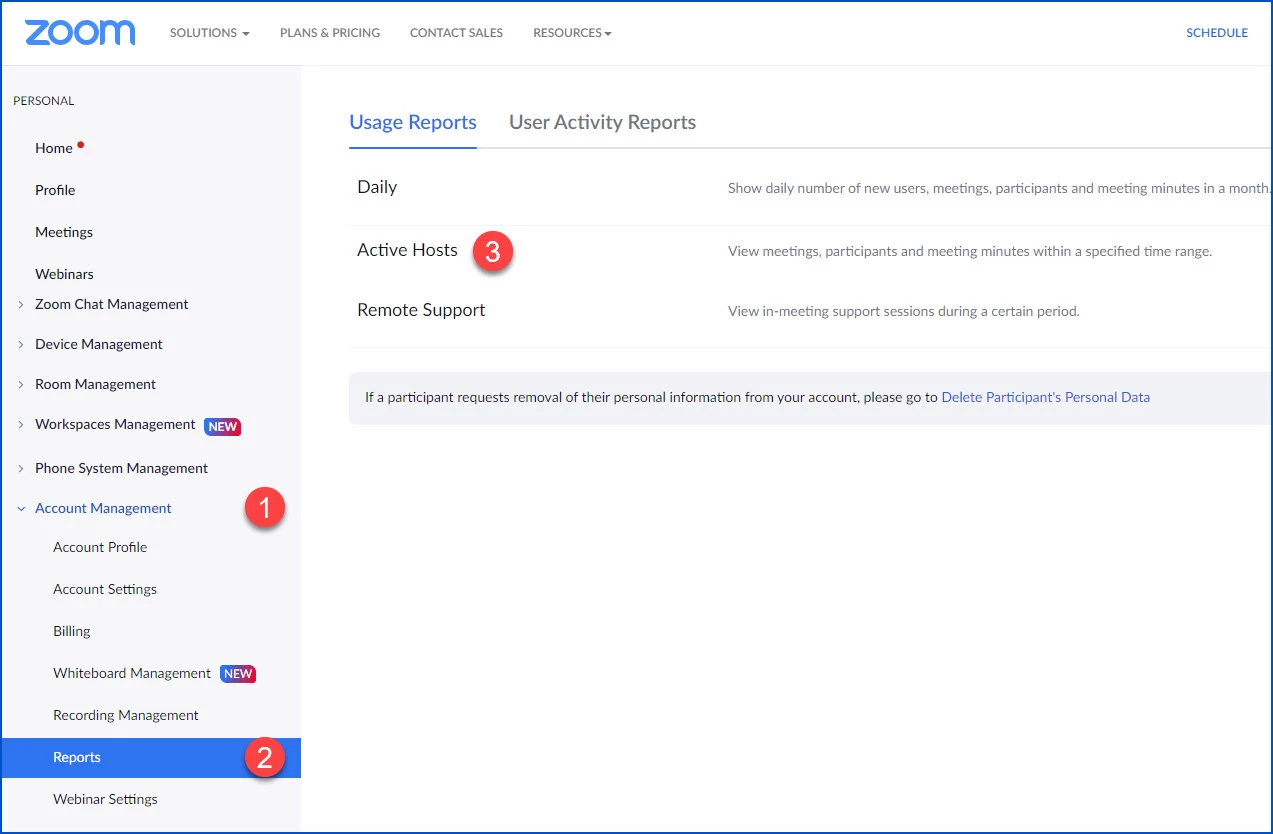Select Workspaces Management item

coord(115,424)
